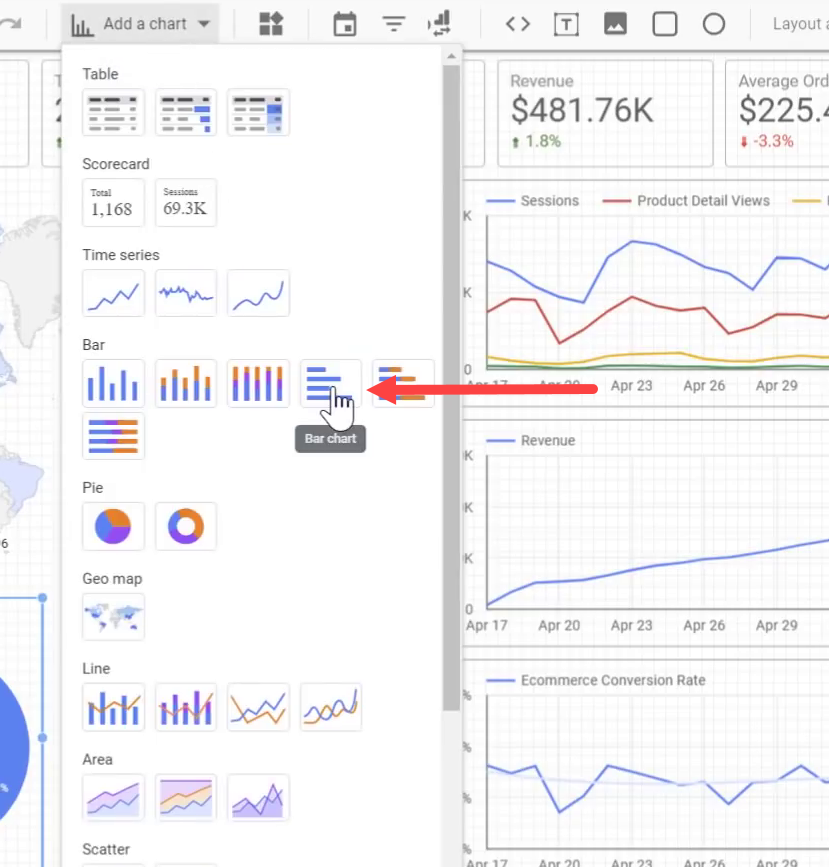Select the 100% stacked column chart
Screen dimensions: 829x867
pos(258,383)
